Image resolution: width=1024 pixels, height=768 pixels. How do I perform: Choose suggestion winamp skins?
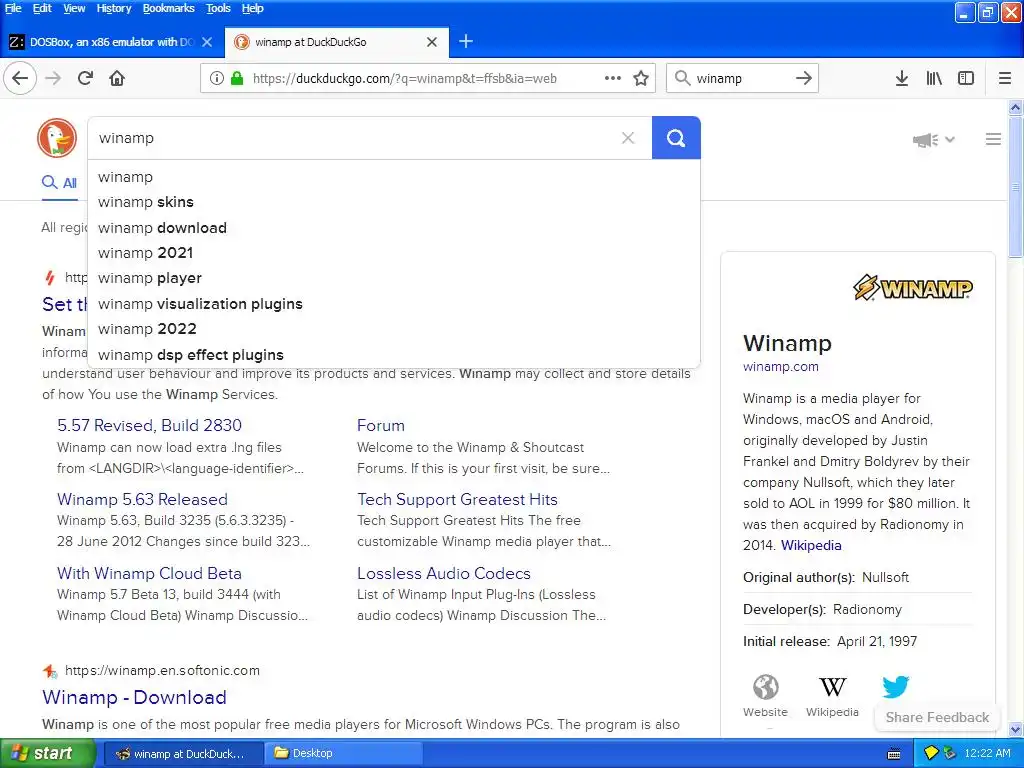click(394, 202)
